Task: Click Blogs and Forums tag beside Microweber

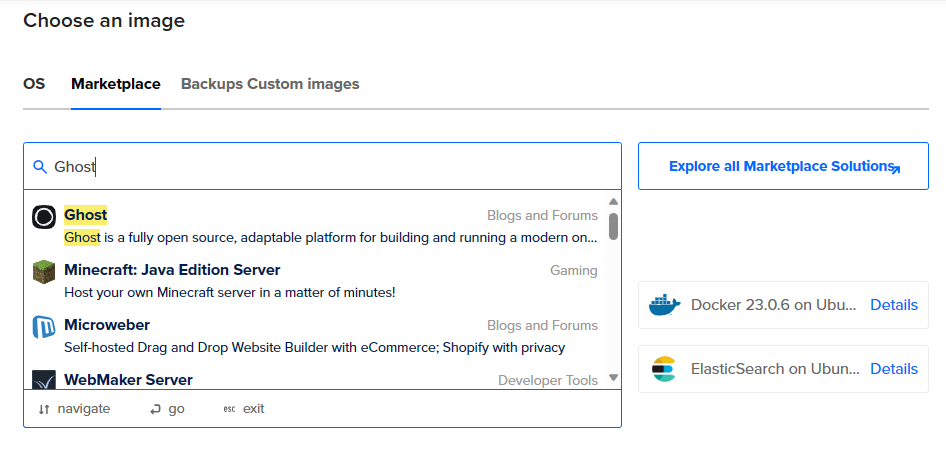Action: (x=542, y=326)
